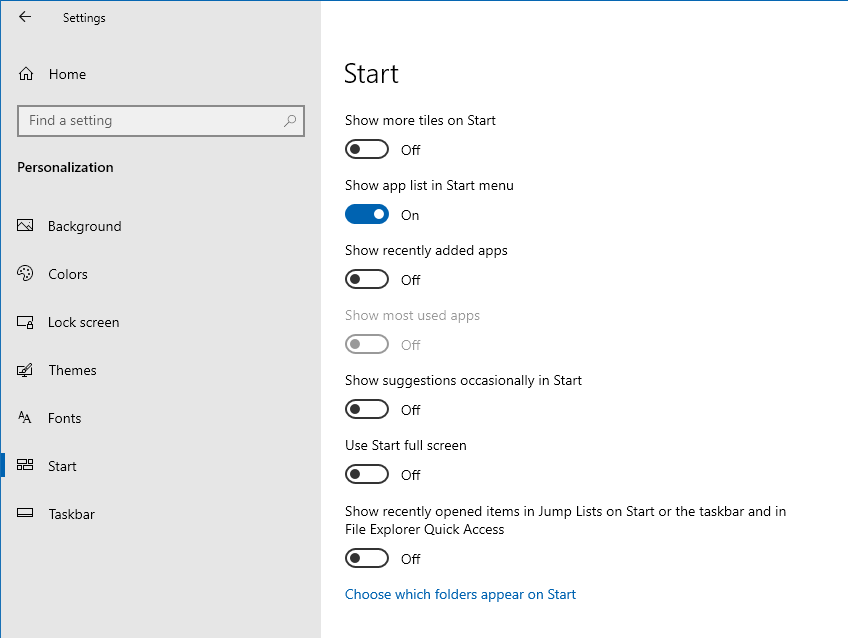Screen dimensions: 848x638
Task: Enable Show recently added apps
Action: click(x=367, y=278)
